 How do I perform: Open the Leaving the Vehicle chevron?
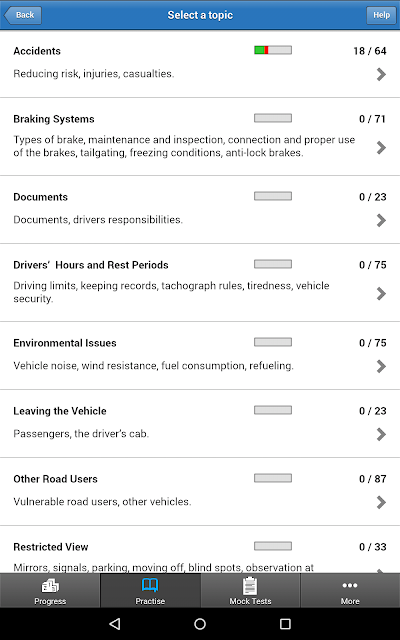coord(381,434)
